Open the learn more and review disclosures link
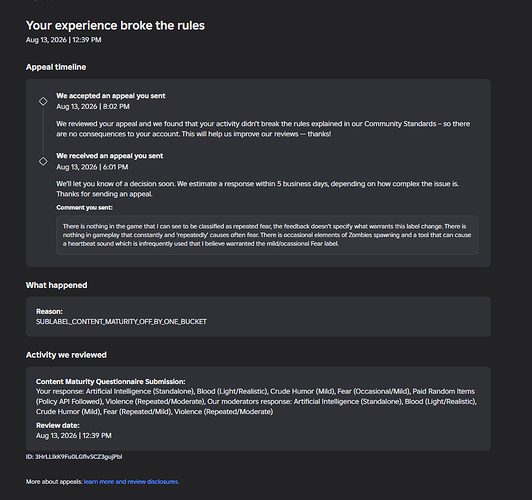532x500 pixels. click(x=131, y=482)
